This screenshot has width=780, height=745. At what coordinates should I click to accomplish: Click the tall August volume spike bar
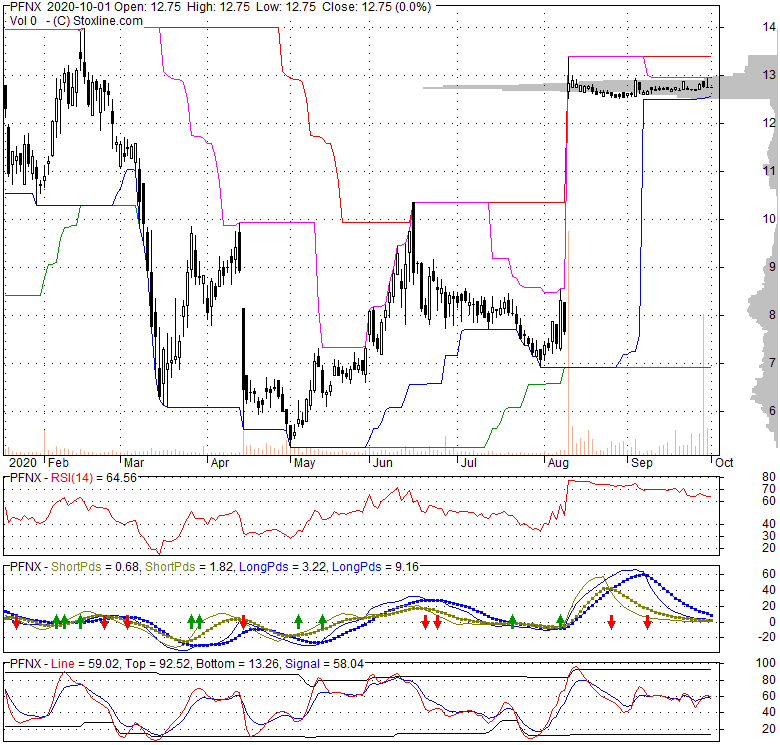coord(569,342)
